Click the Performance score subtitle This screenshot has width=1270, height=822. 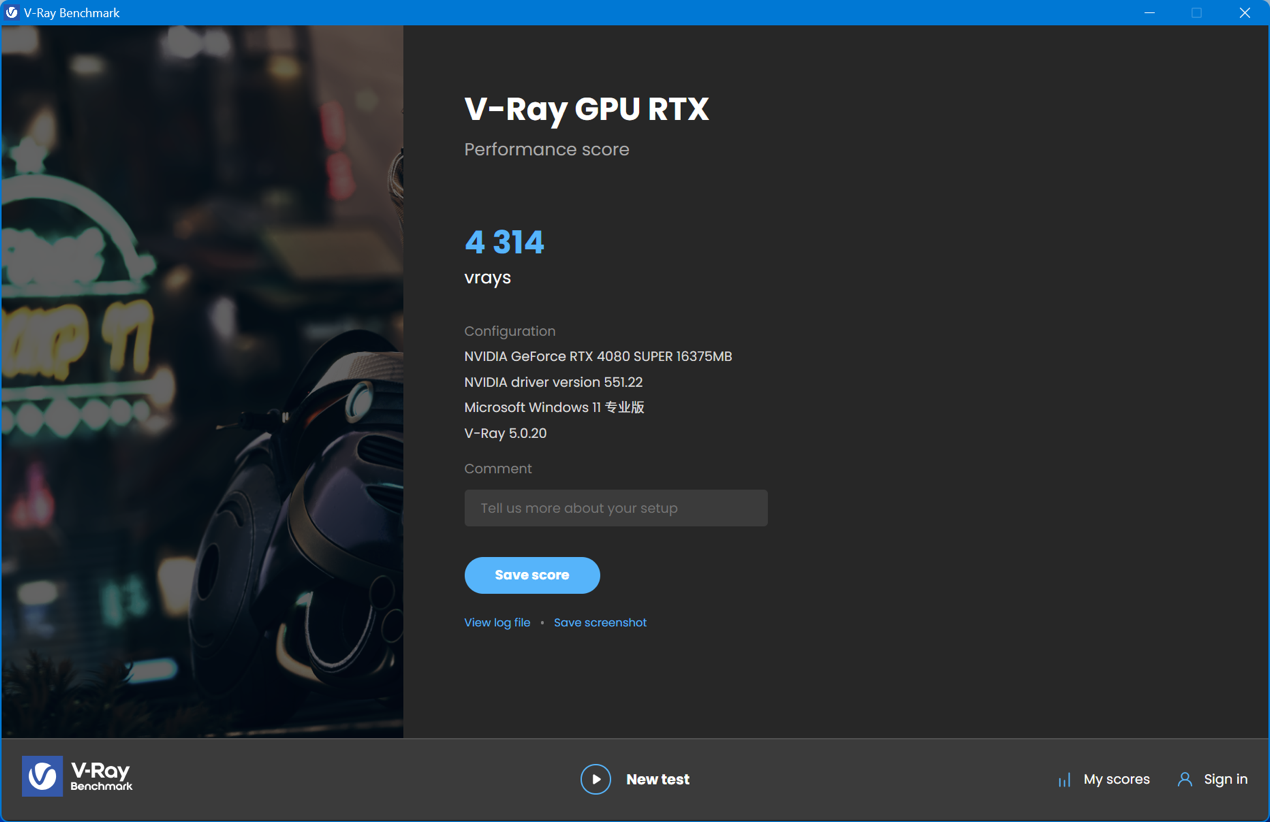point(546,148)
